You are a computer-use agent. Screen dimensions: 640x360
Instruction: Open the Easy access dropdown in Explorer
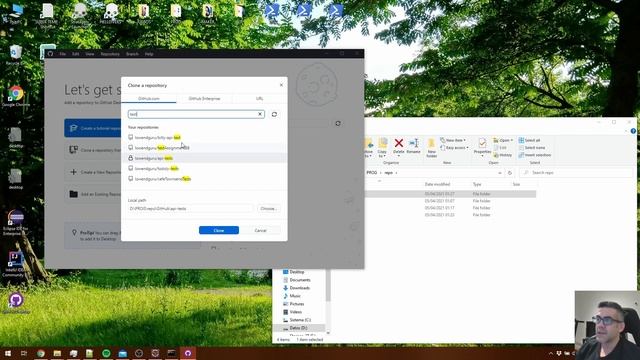tap(454, 148)
